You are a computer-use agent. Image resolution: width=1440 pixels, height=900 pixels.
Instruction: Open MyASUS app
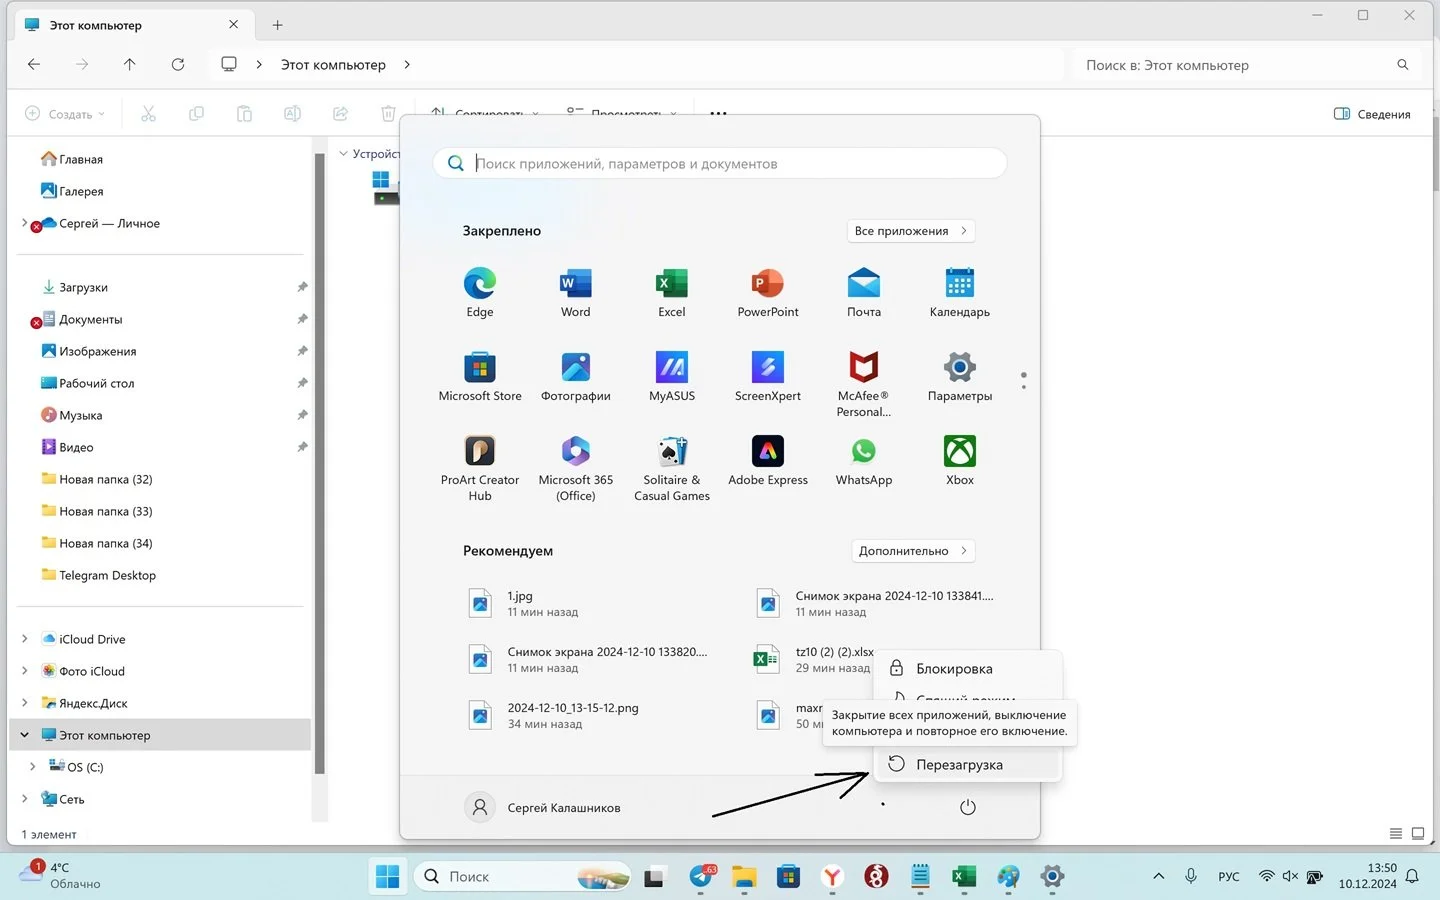(671, 377)
